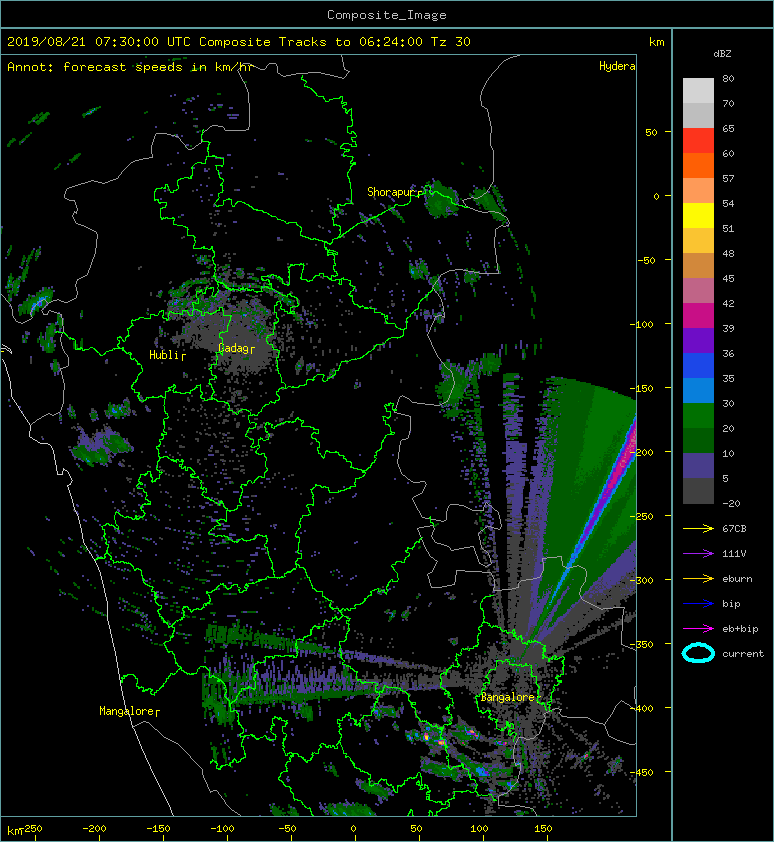The image size is (774, 842).
Task: Click the Shorapur city label
Action: coord(392,192)
